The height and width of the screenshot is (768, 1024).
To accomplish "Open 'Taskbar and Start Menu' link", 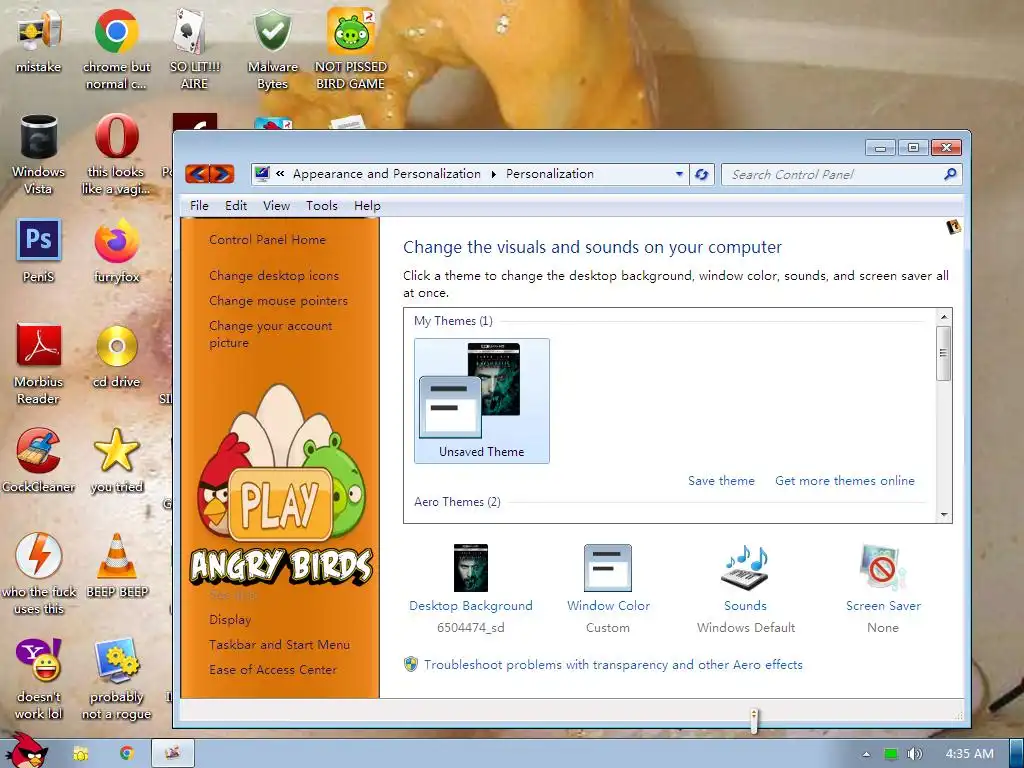I will click(279, 645).
